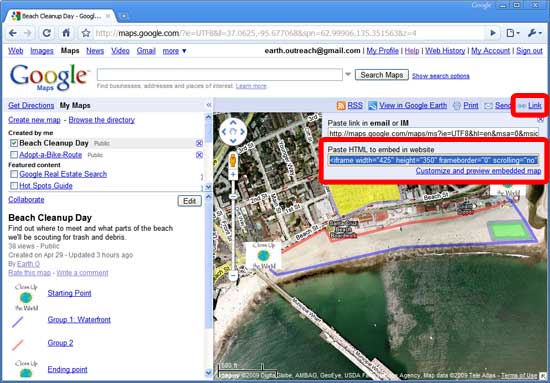550x383 pixels.
Task: Select the embed HTML iframe code field
Action: (x=433, y=160)
